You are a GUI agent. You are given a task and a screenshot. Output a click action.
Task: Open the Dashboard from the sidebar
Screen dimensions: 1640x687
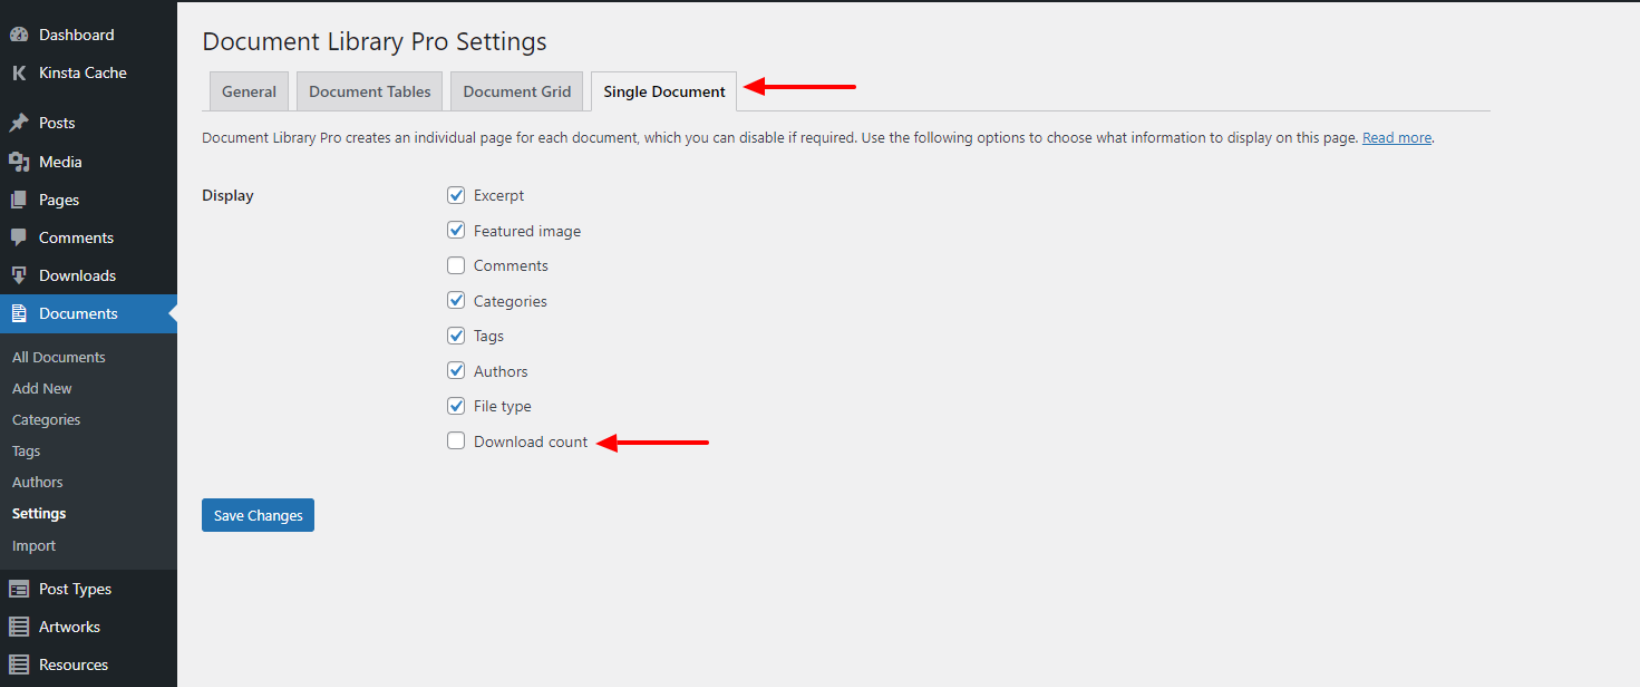(18, 33)
